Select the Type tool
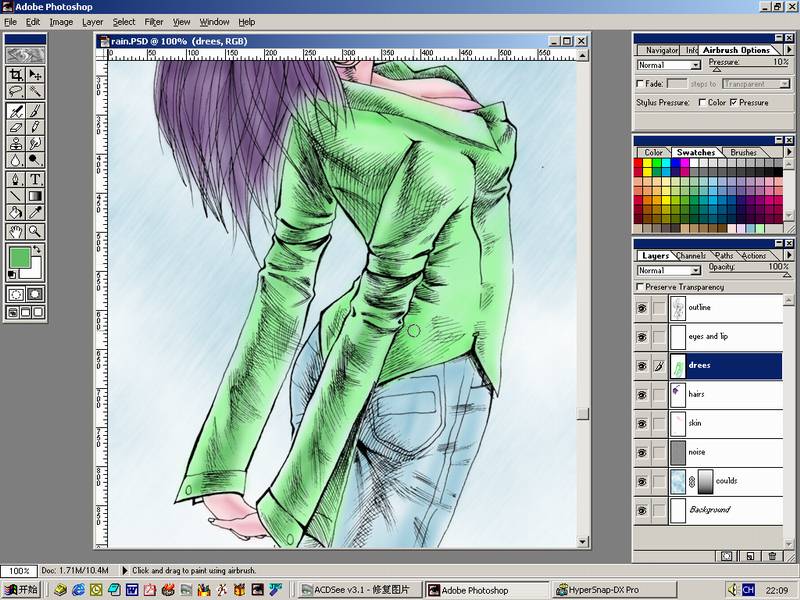The image size is (800, 600). tap(35, 179)
